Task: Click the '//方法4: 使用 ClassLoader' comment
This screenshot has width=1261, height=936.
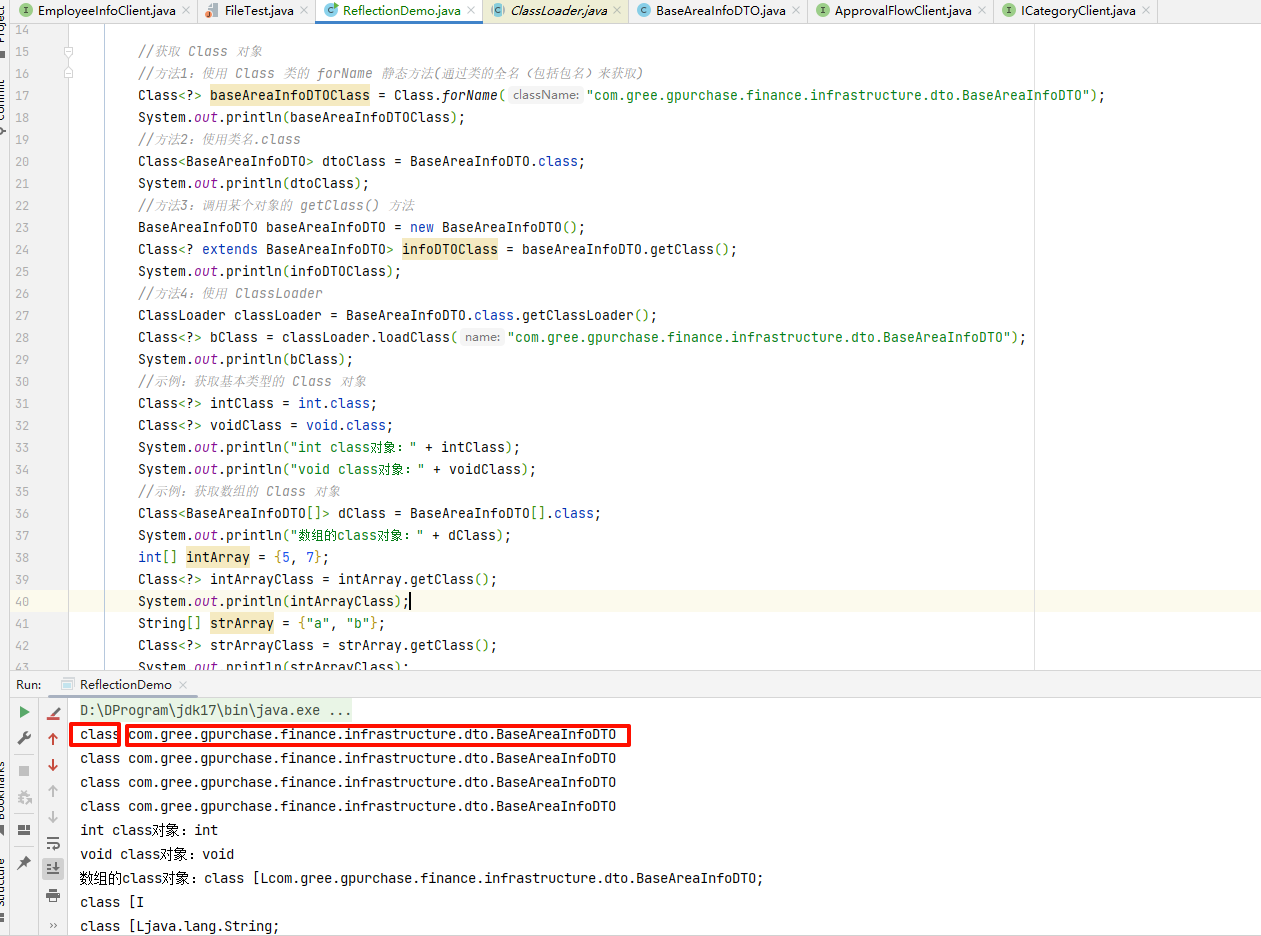Action: click(230, 293)
